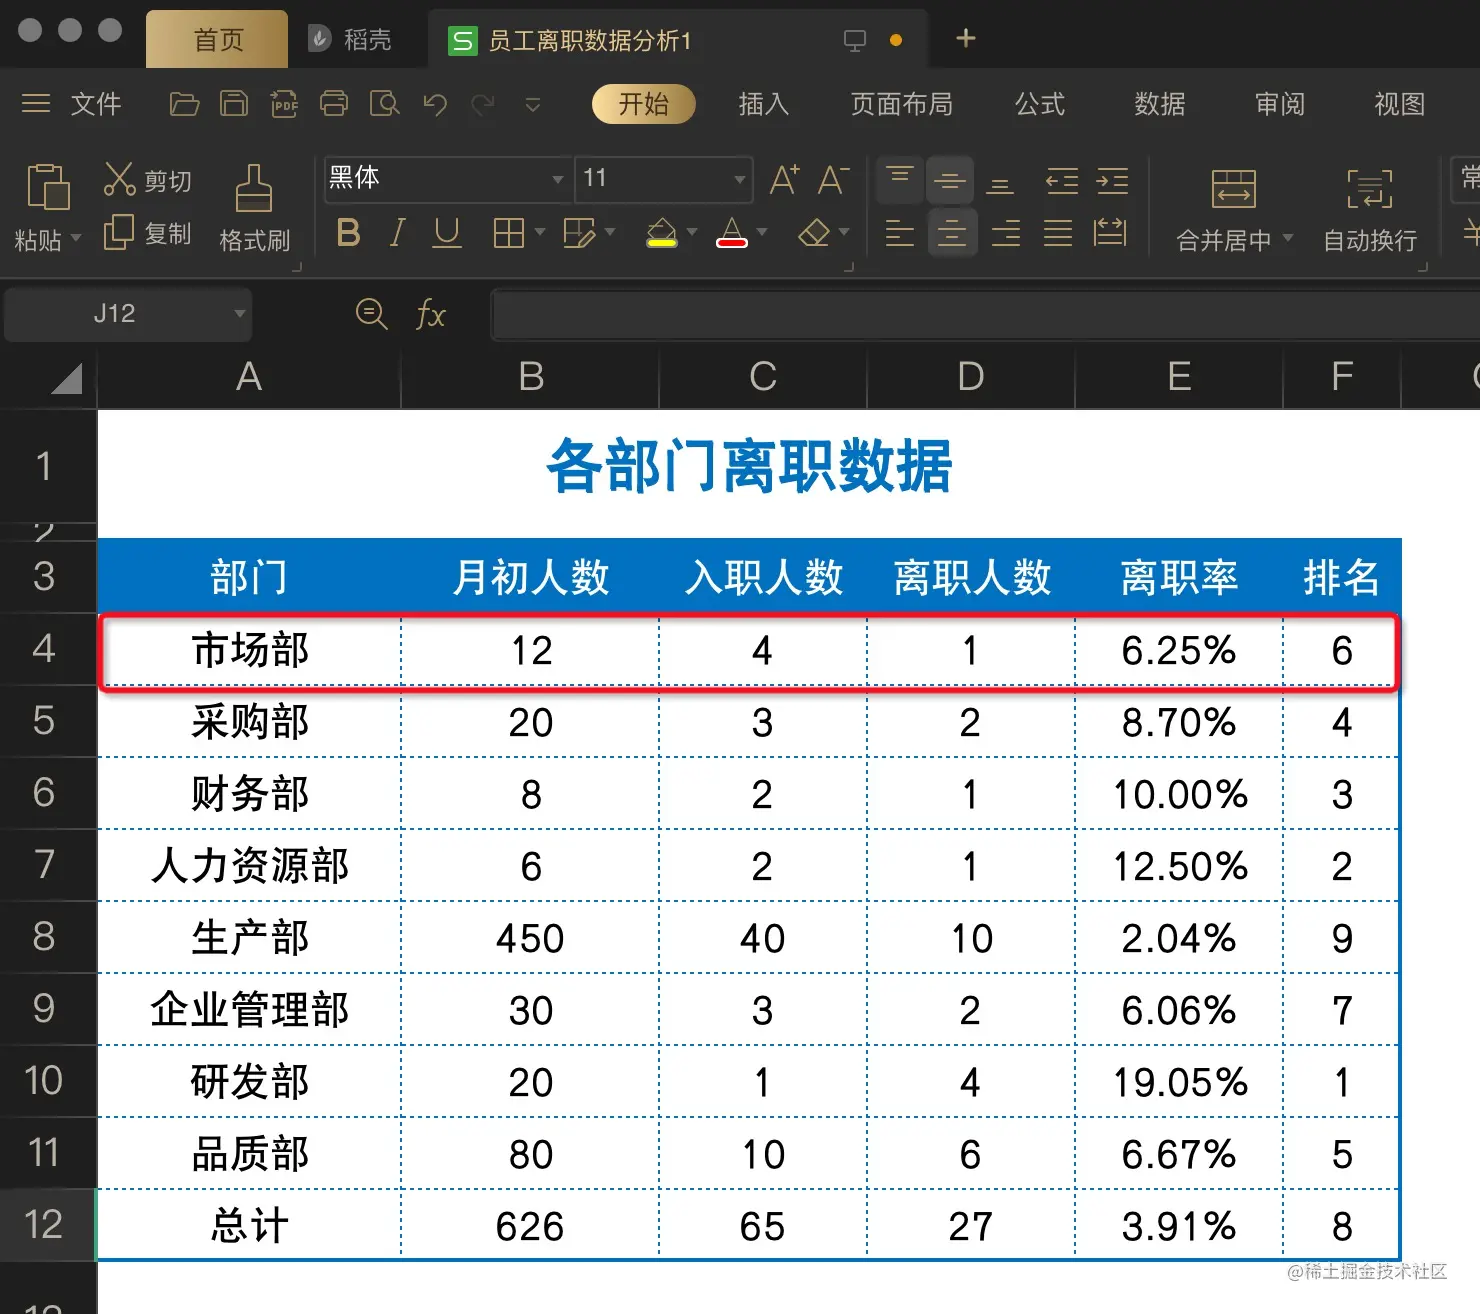Screen dimensions: 1480x1314
Task: Click the Print icon
Action: coord(334,104)
